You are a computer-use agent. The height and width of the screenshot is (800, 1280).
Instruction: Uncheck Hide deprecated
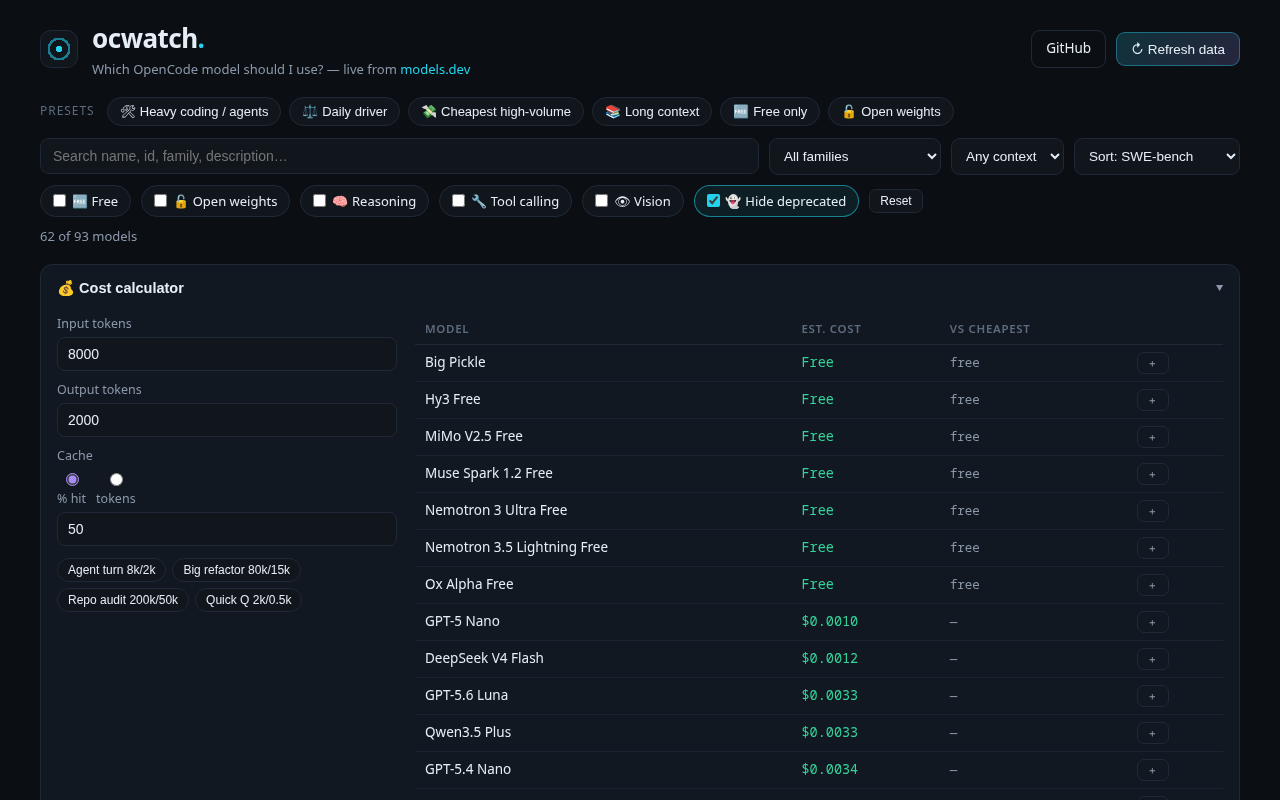pyautogui.click(x=713, y=201)
